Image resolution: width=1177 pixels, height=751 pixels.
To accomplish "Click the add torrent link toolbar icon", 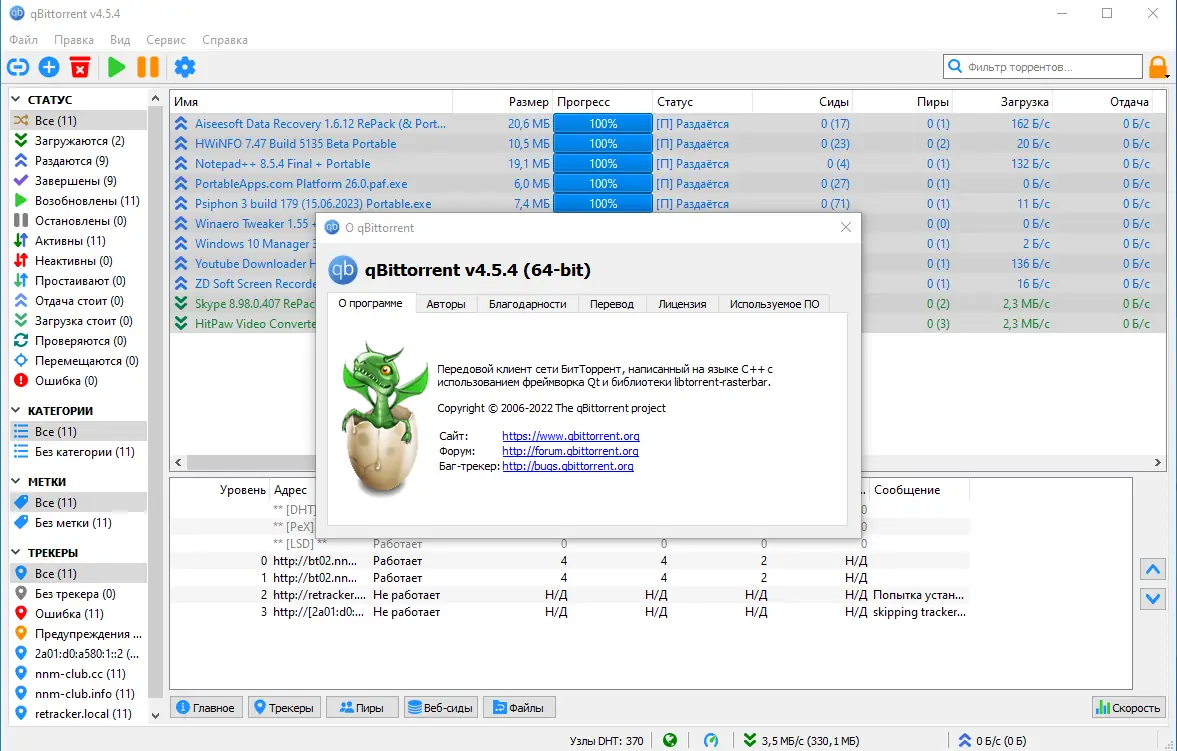I will coord(18,67).
